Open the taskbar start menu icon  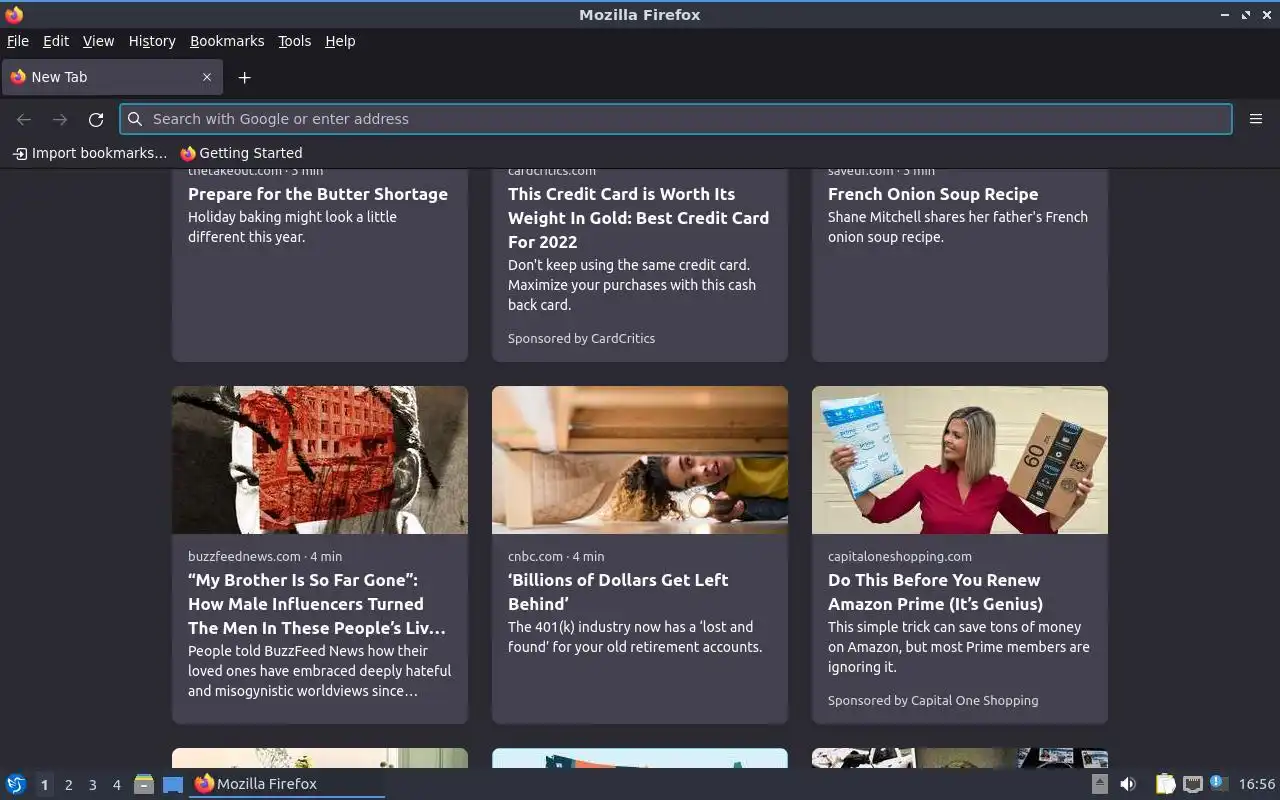point(16,784)
